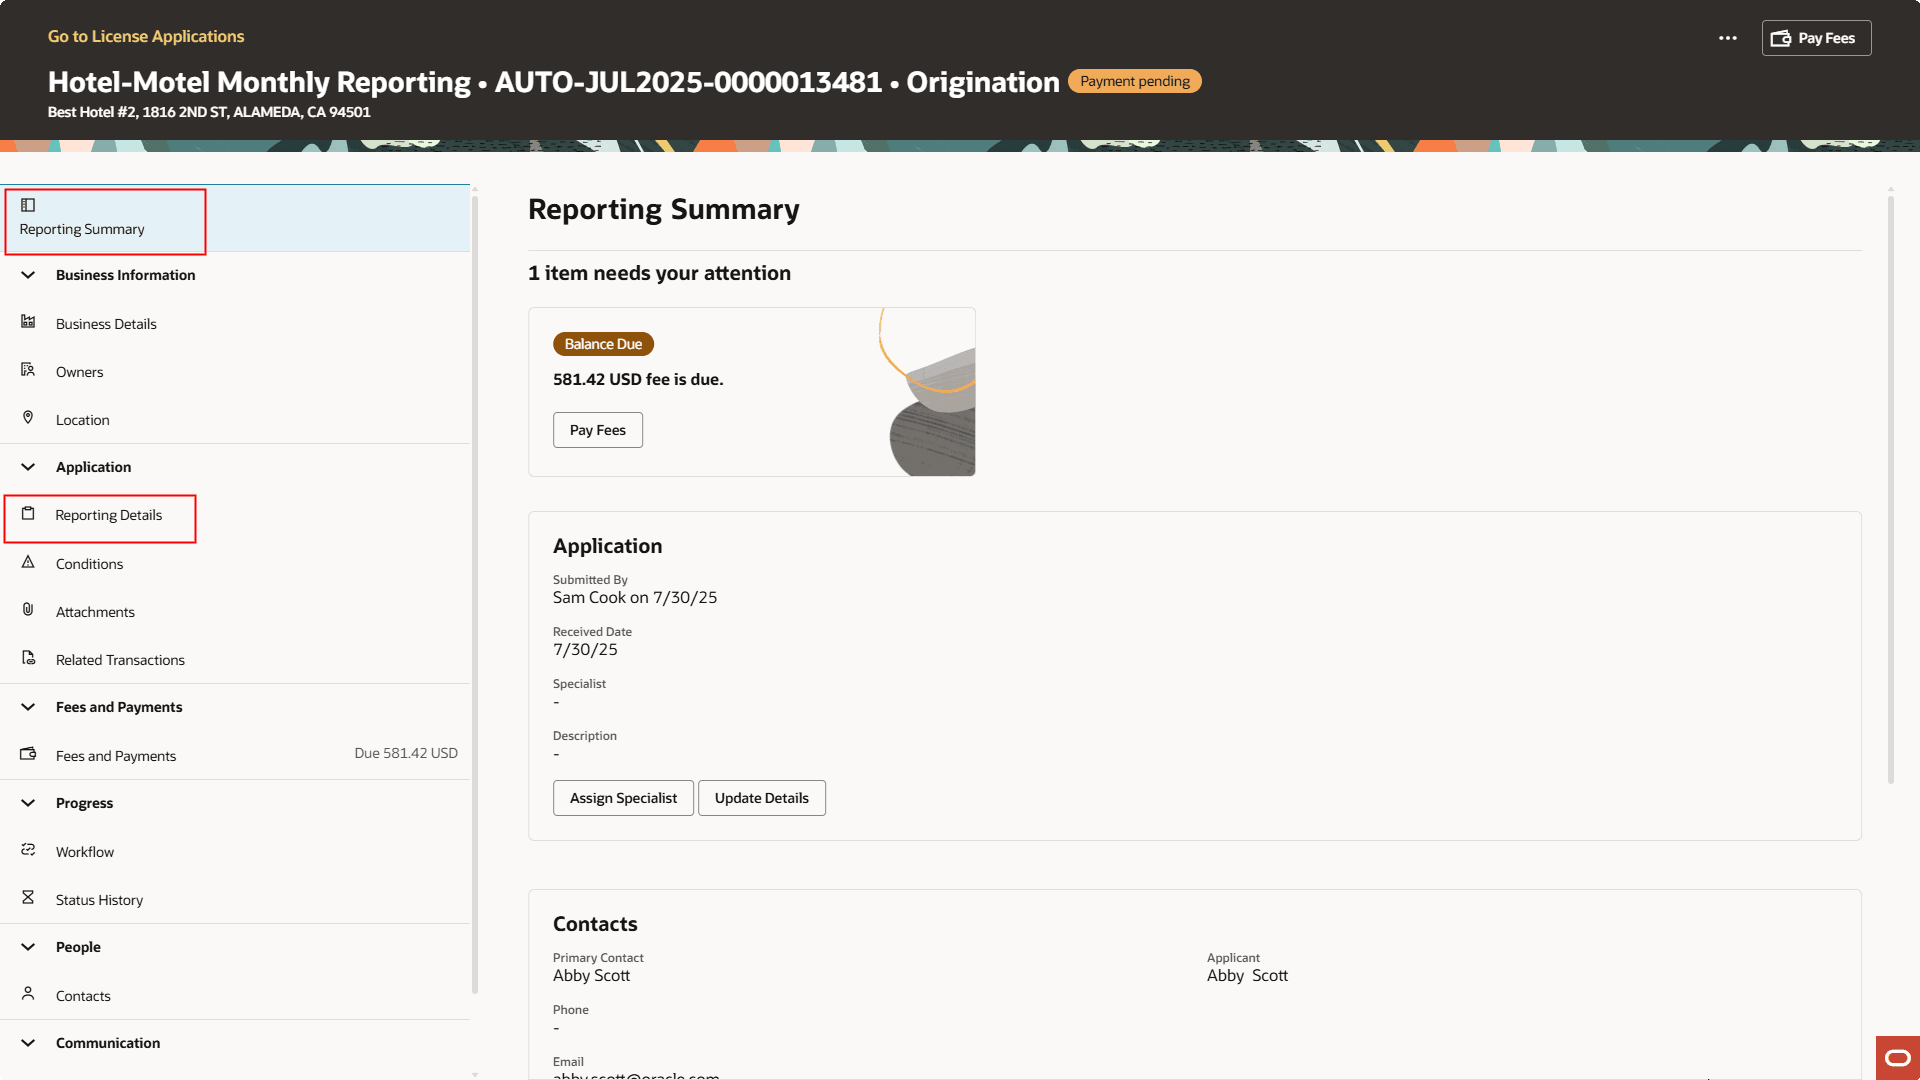Screen dimensions: 1920x1080
Task: Click the Attachments paperclip icon
Action: click(28, 610)
